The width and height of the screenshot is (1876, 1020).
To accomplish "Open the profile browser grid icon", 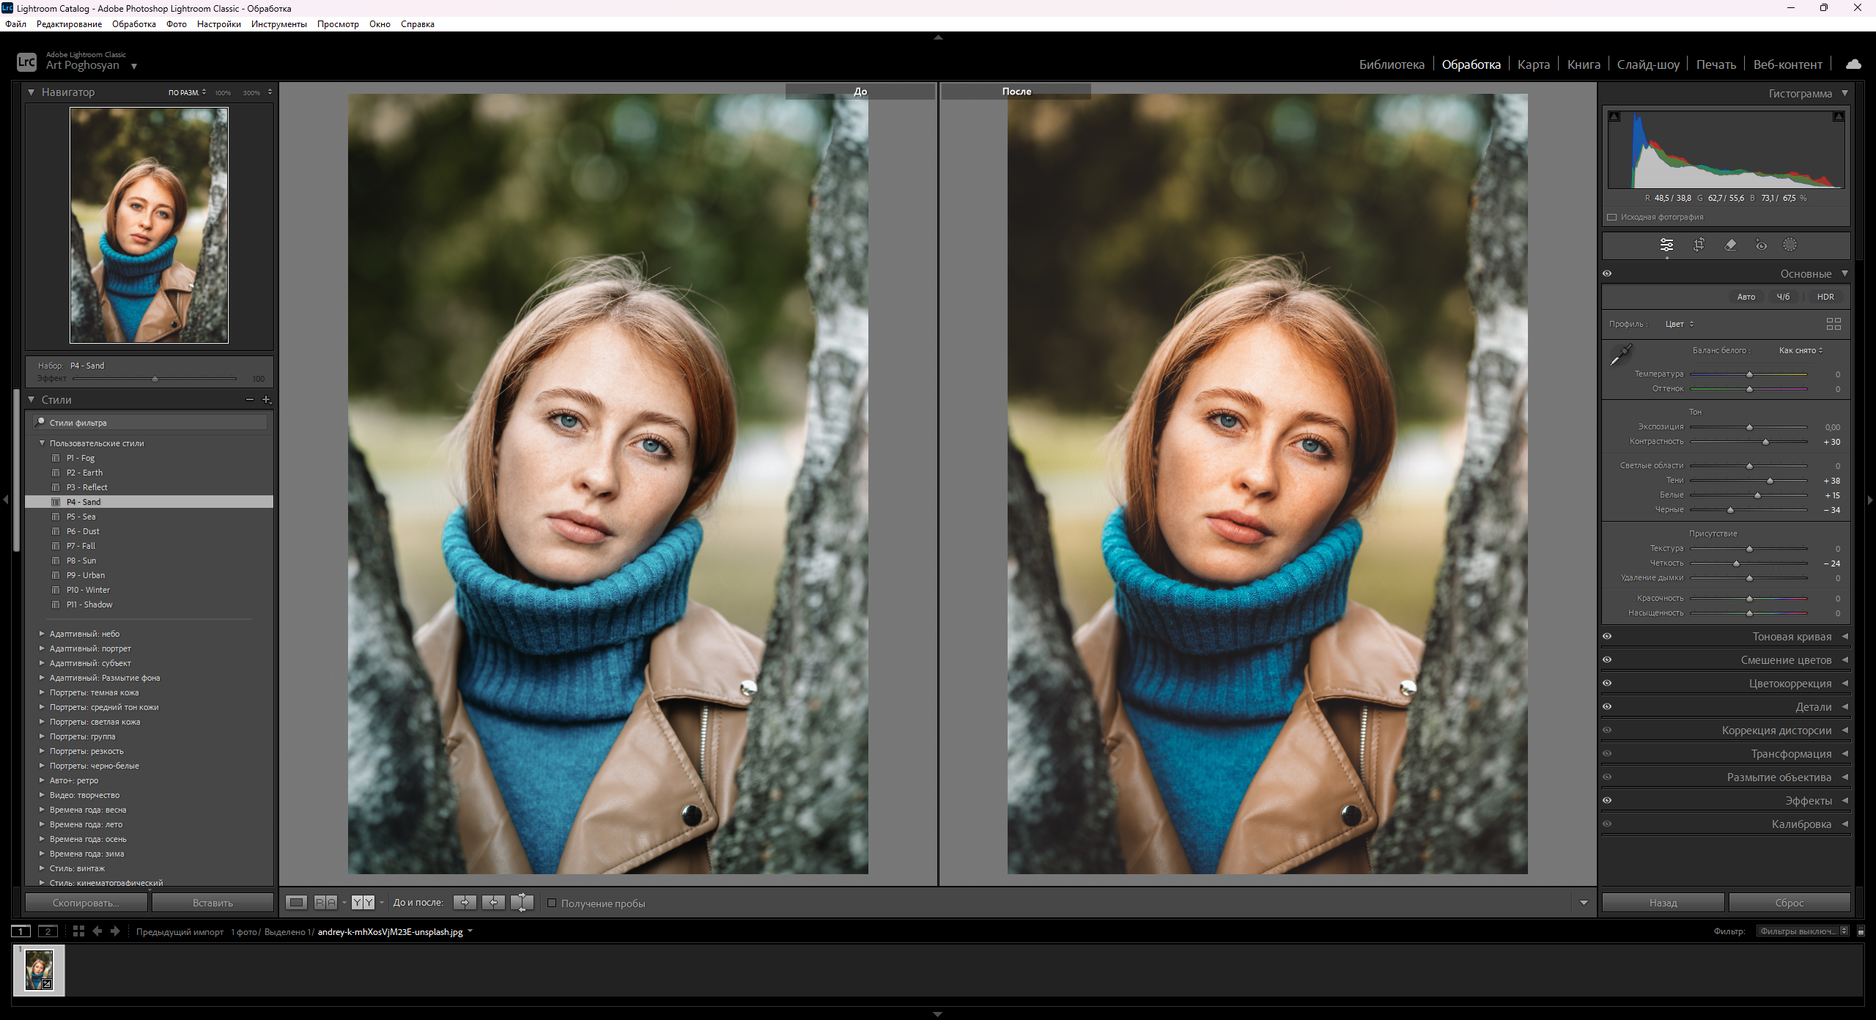I will click(1833, 324).
